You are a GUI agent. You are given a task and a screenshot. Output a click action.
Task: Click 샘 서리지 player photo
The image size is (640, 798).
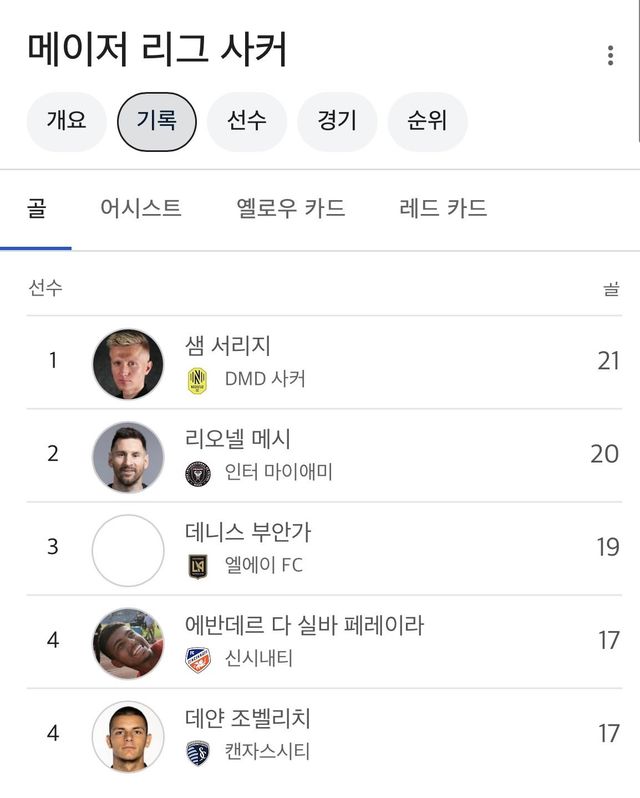[128, 363]
